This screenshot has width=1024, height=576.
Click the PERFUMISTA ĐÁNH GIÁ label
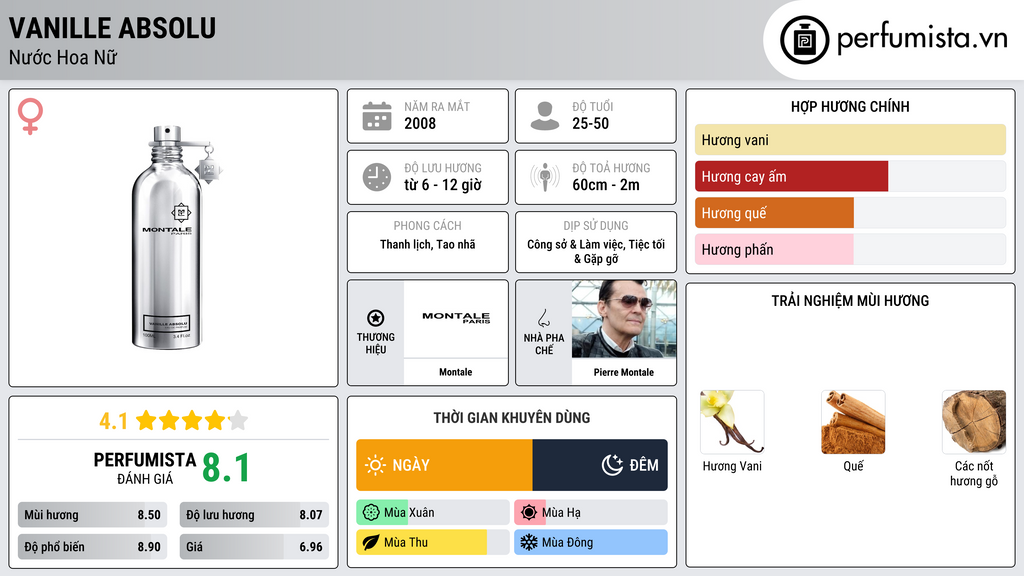coord(145,468)
